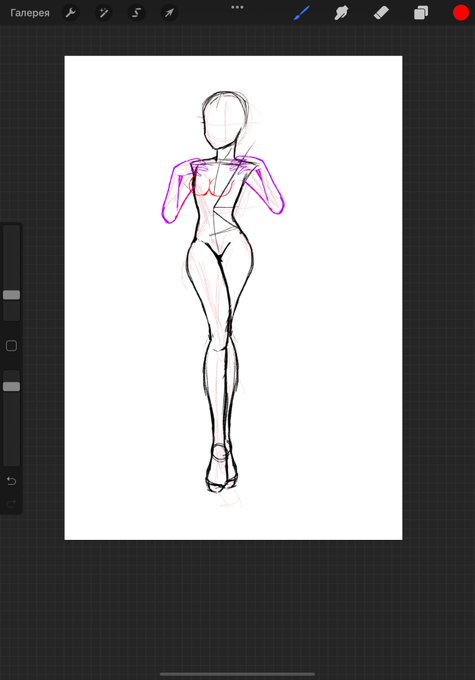475x680 pixels.
Task: Activate the Selection S-shaped tool
Action: (x=136, y=13)
